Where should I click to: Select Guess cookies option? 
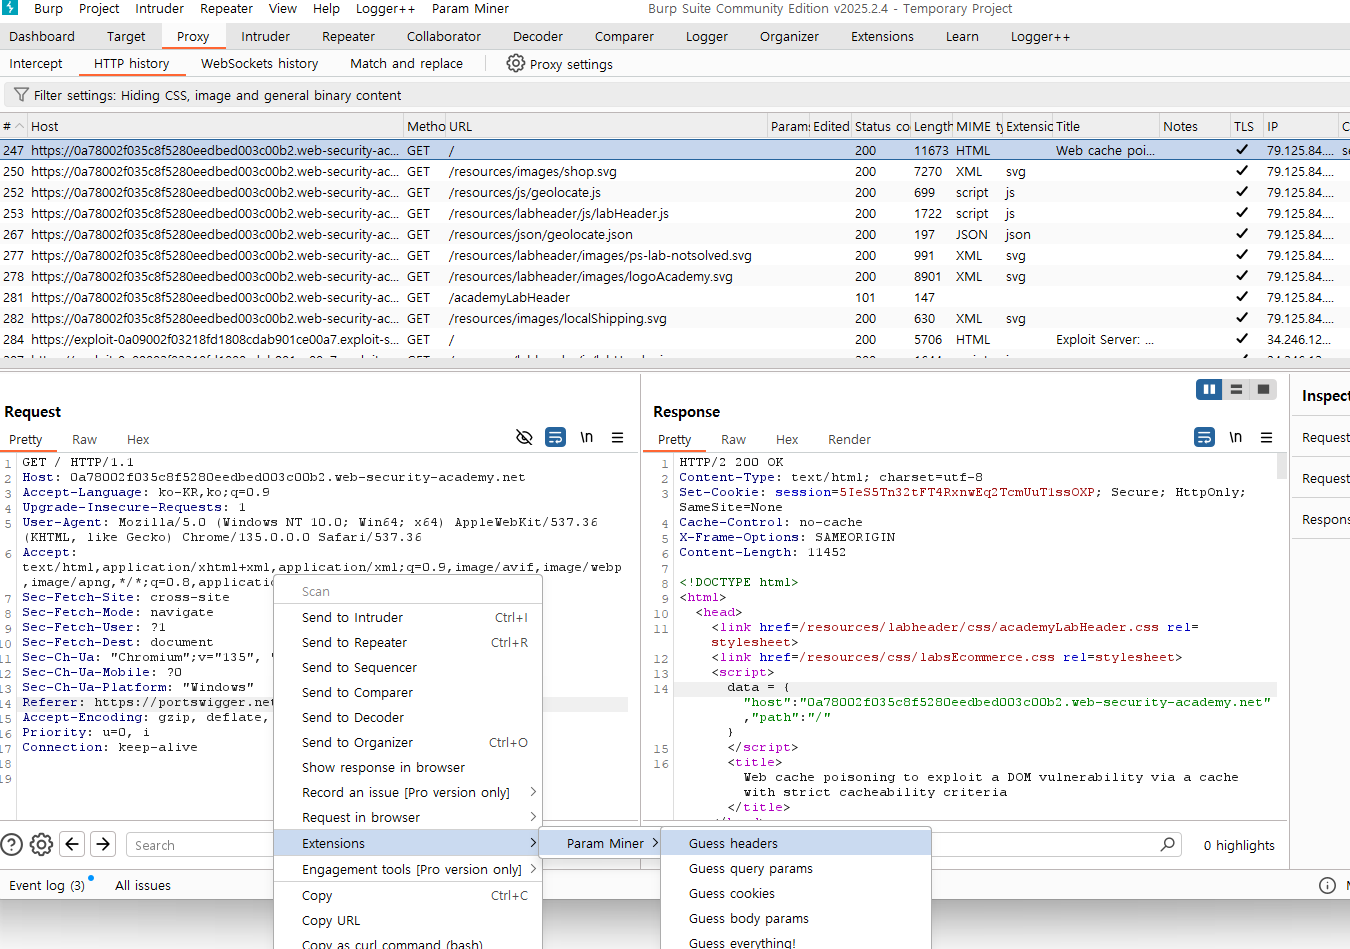796,893
